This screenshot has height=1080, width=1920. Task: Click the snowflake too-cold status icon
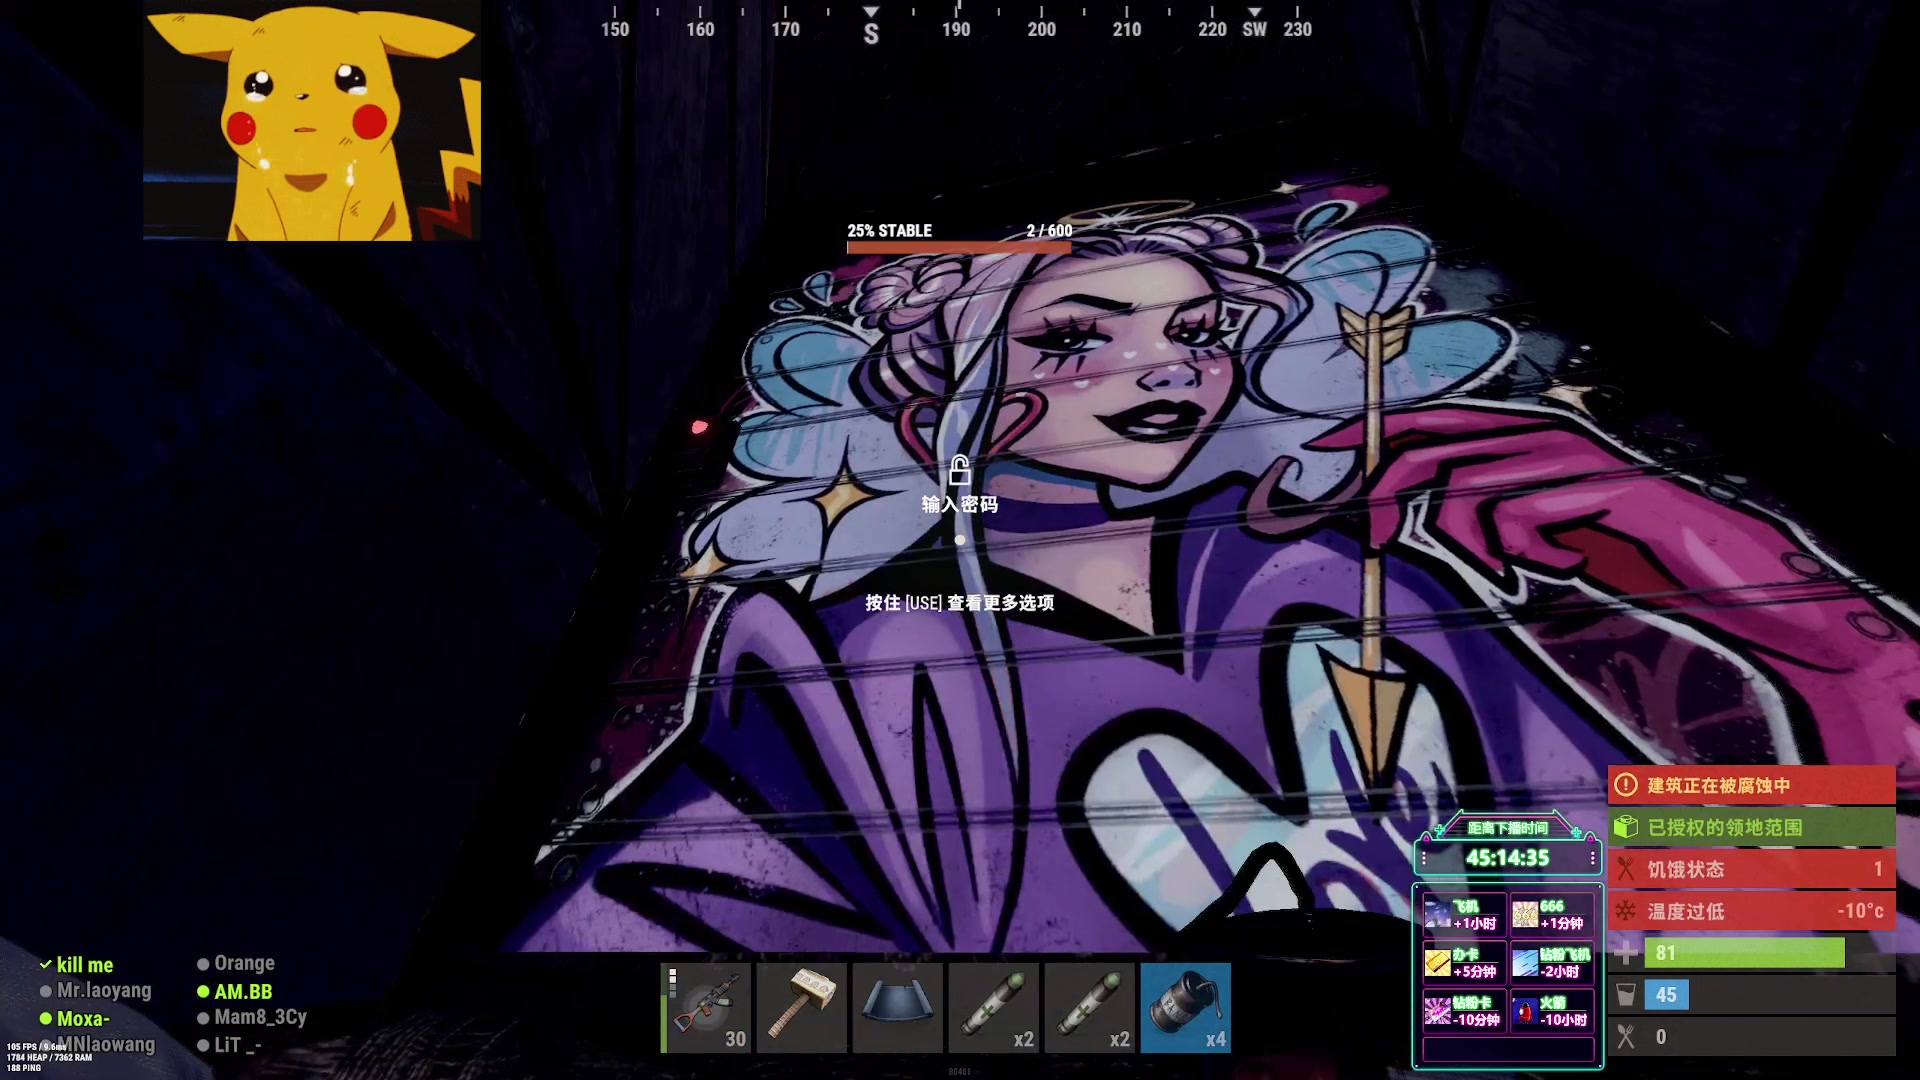tap(1627, 911)
